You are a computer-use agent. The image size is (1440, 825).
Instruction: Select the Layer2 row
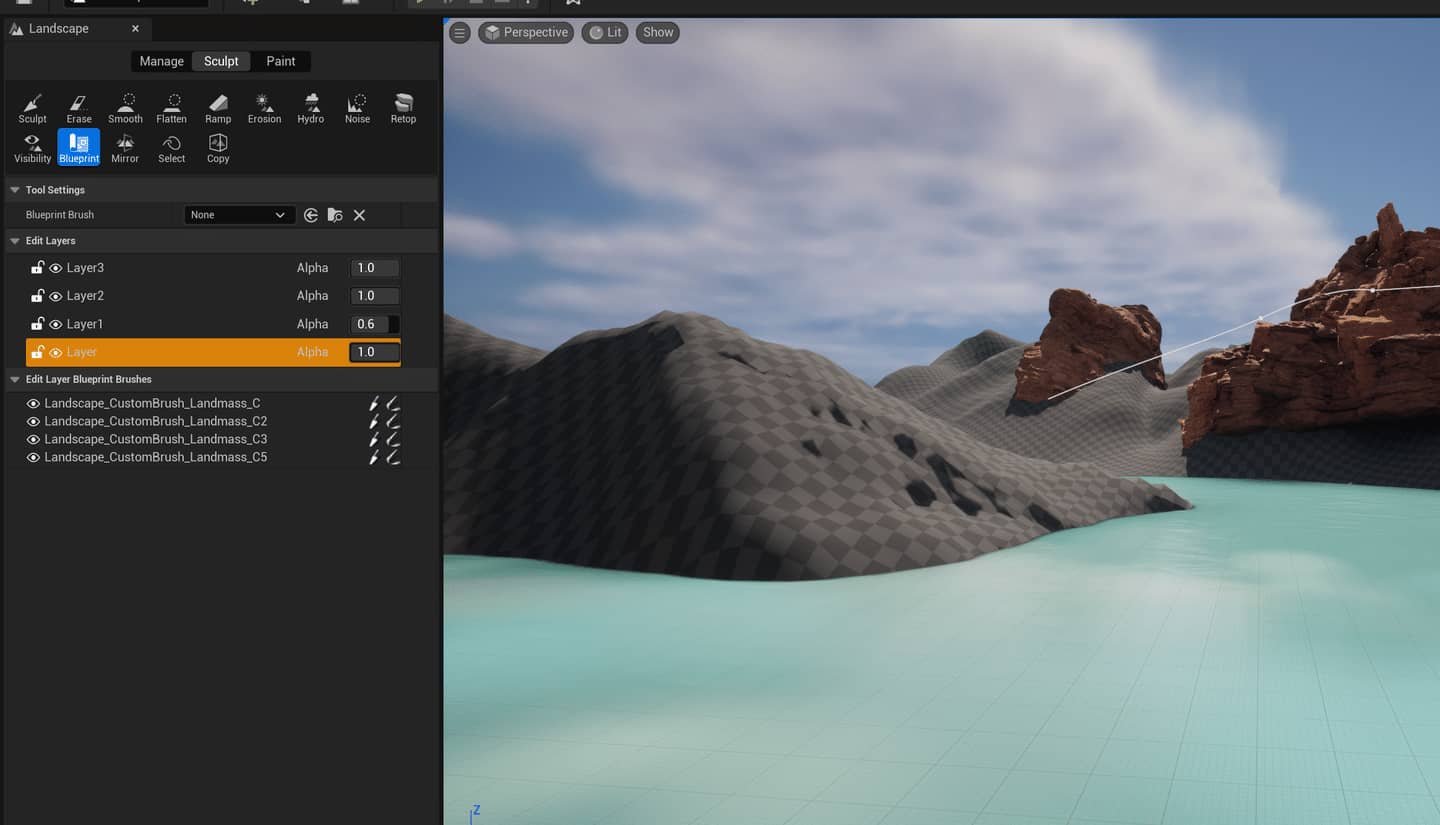click(x=213, y=296)
